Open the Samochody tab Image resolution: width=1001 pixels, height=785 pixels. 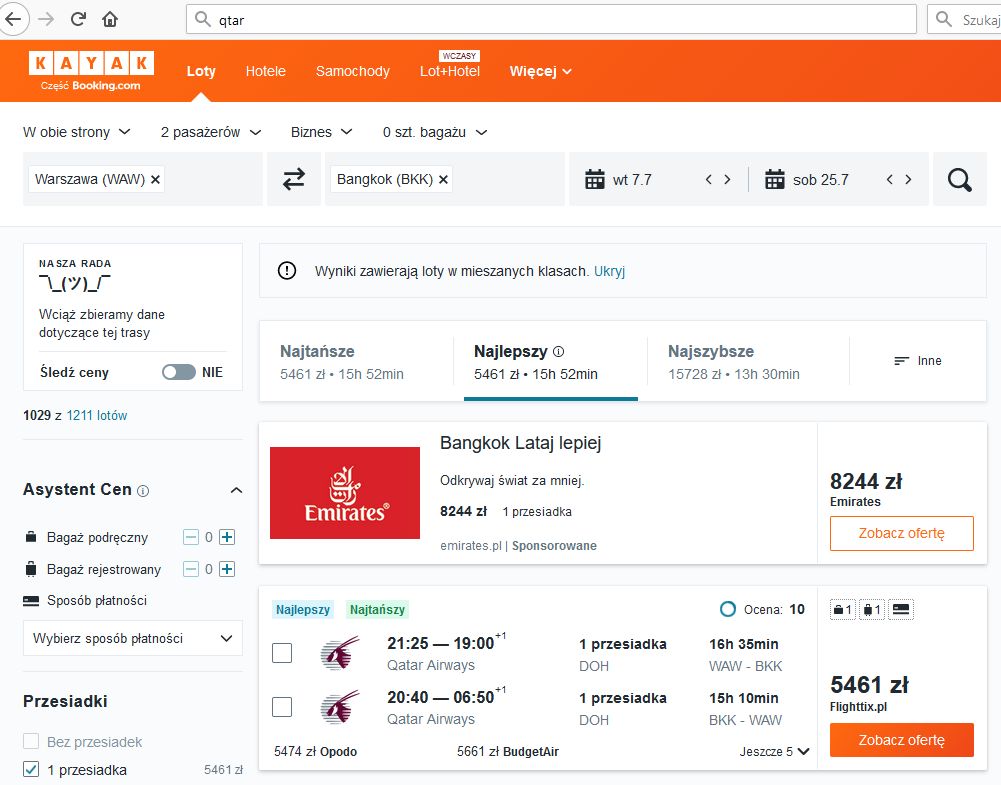coord(352,71)
